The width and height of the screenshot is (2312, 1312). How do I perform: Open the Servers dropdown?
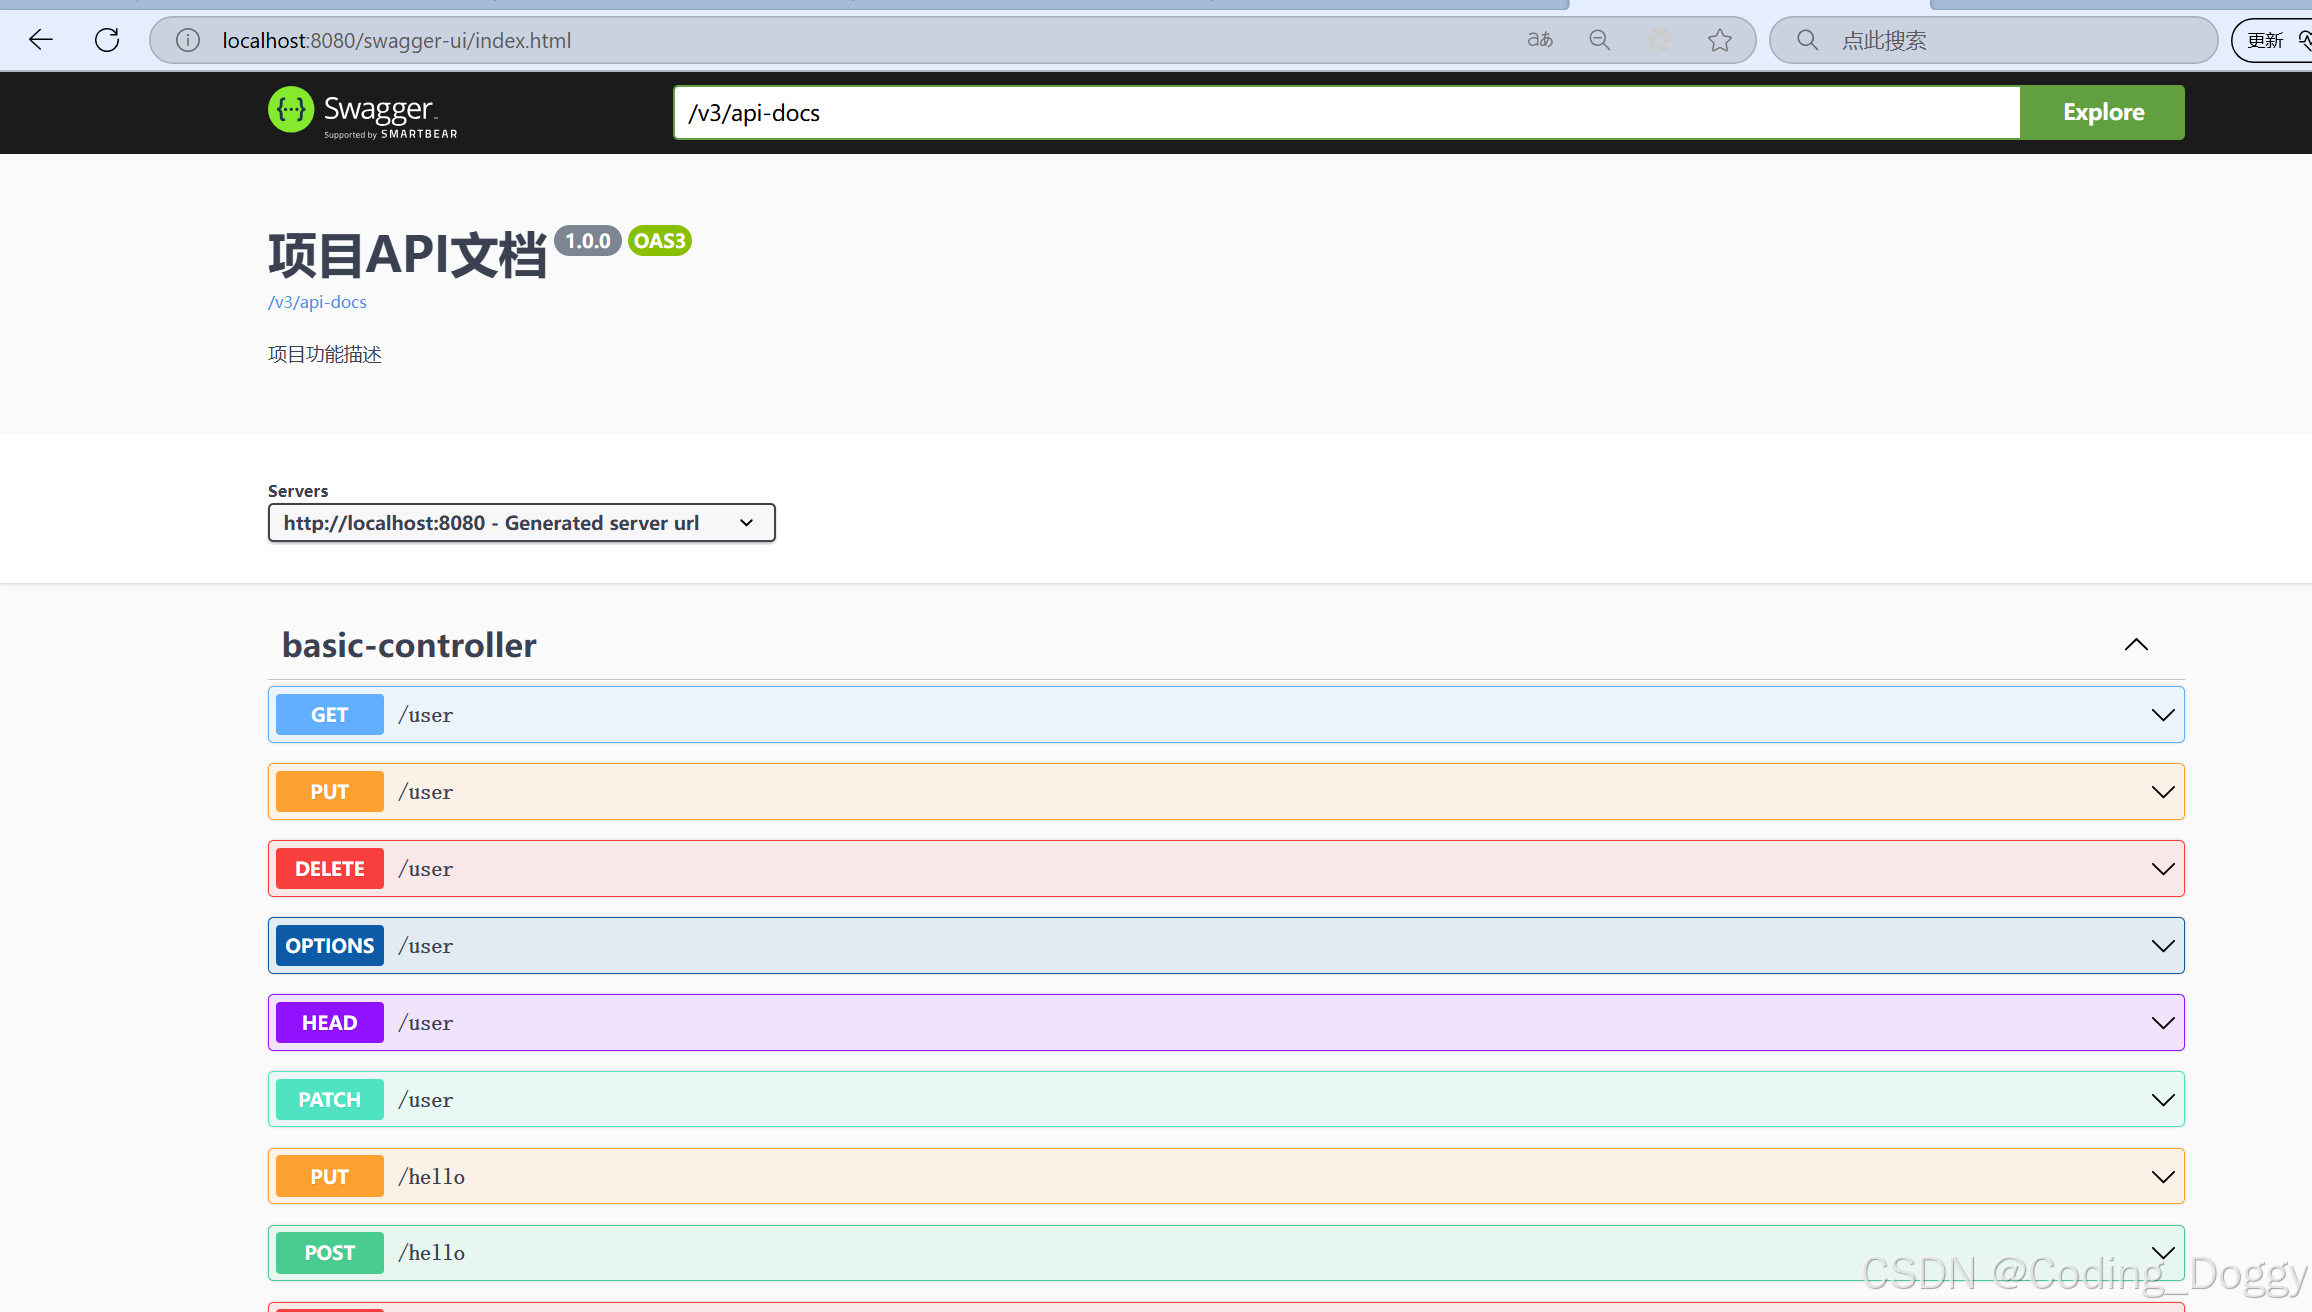click(x=521, y=523)
